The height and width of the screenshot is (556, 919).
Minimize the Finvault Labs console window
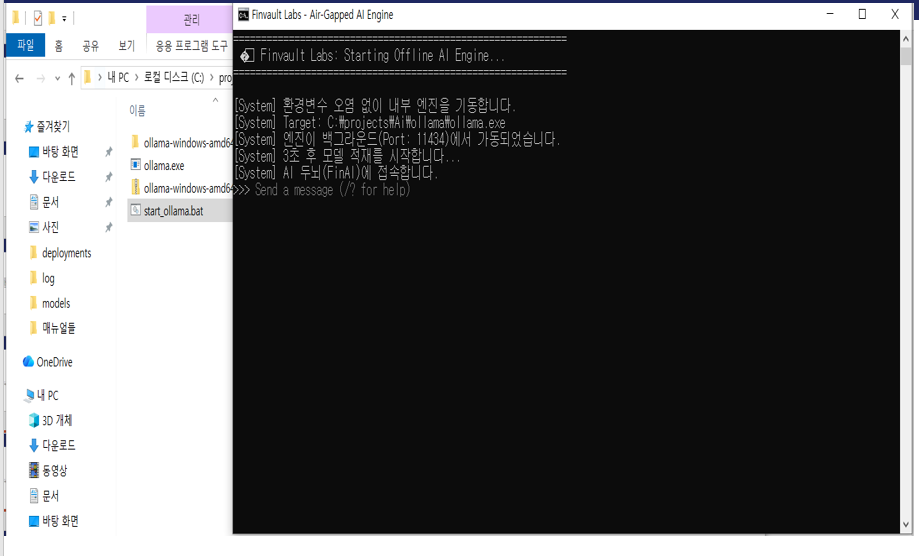830,14
